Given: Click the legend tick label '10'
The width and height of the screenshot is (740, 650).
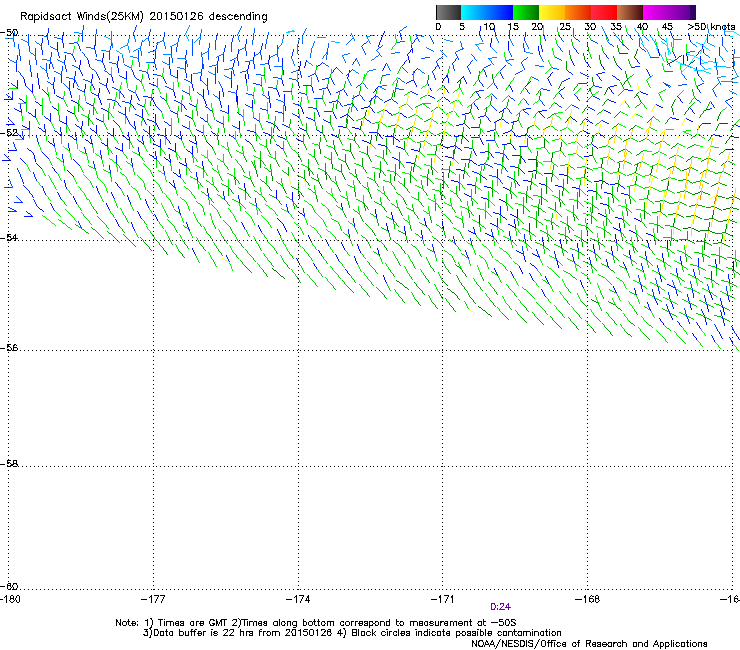Looking at the screenshot, I should pos(489,27).
